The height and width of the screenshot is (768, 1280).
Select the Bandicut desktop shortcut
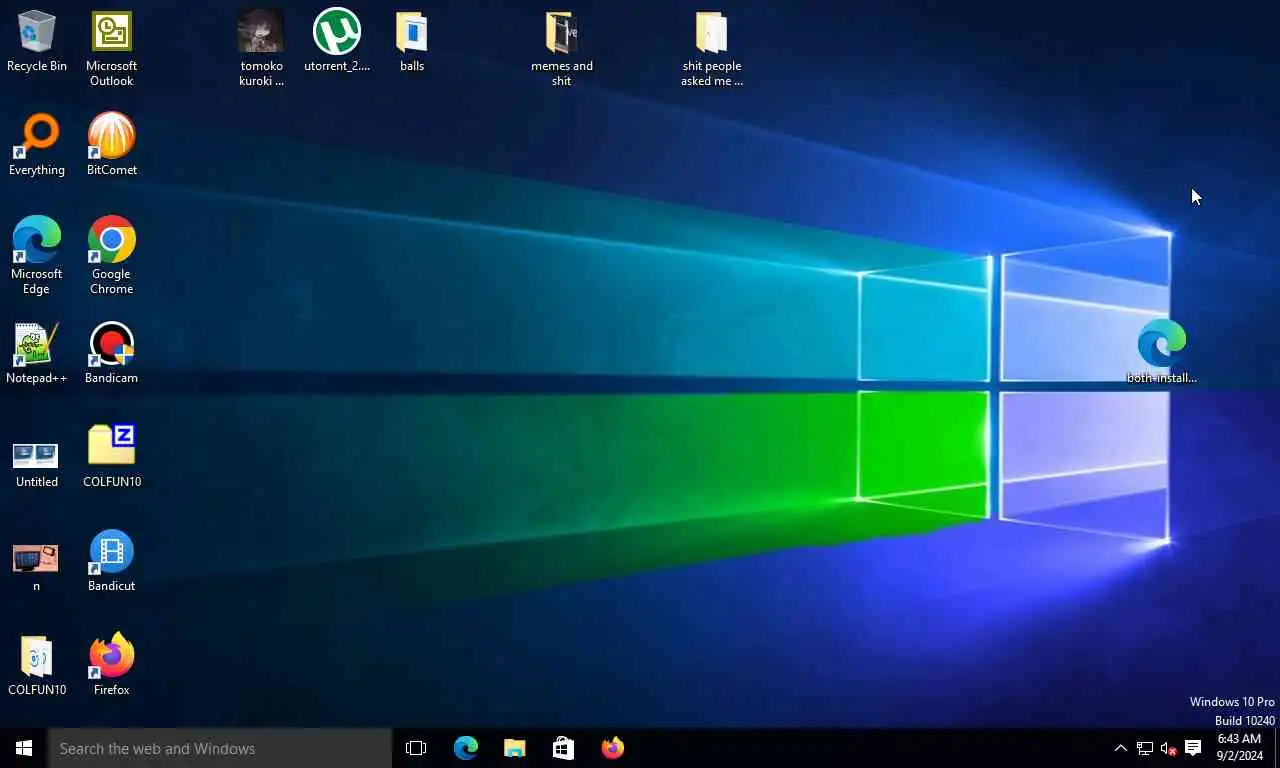tap(111, 562)
